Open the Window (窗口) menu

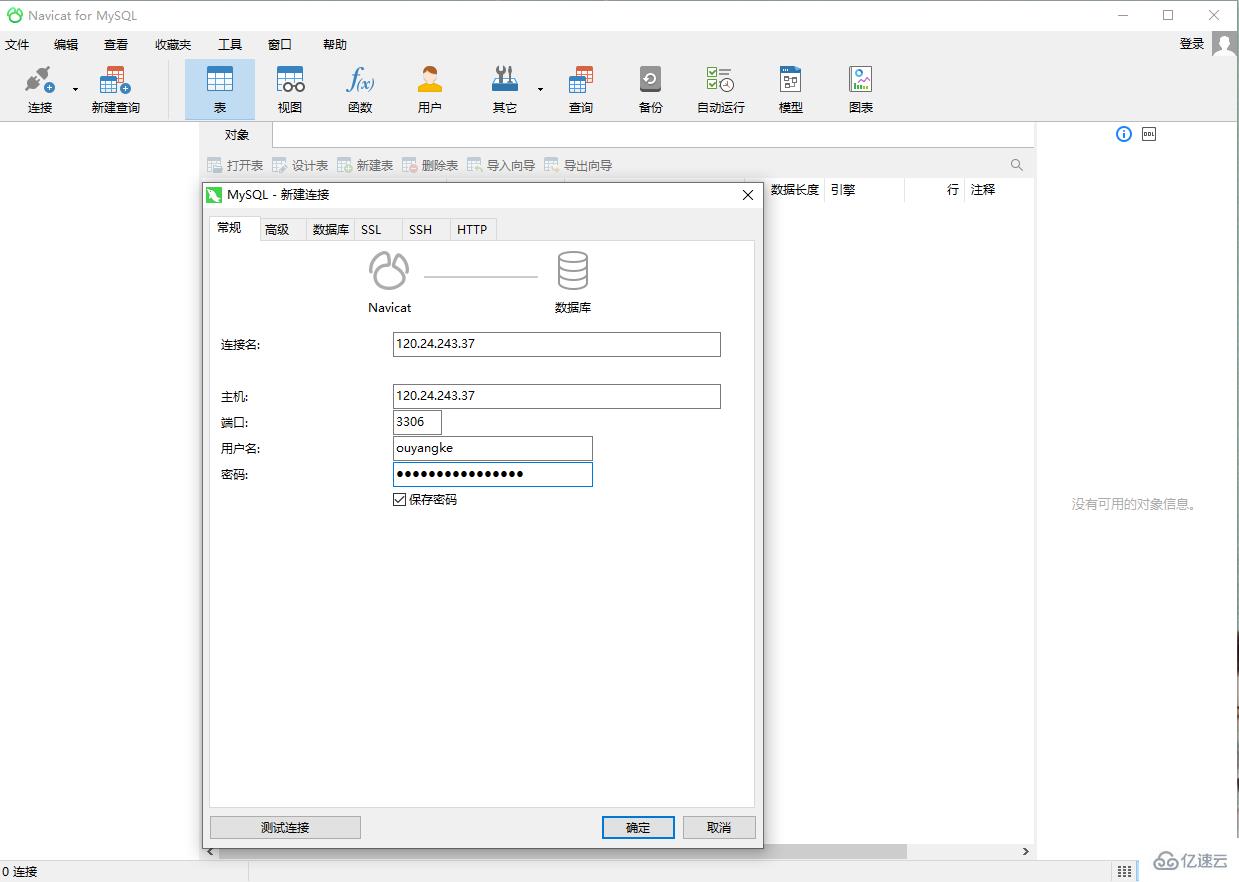click(280, 45)
